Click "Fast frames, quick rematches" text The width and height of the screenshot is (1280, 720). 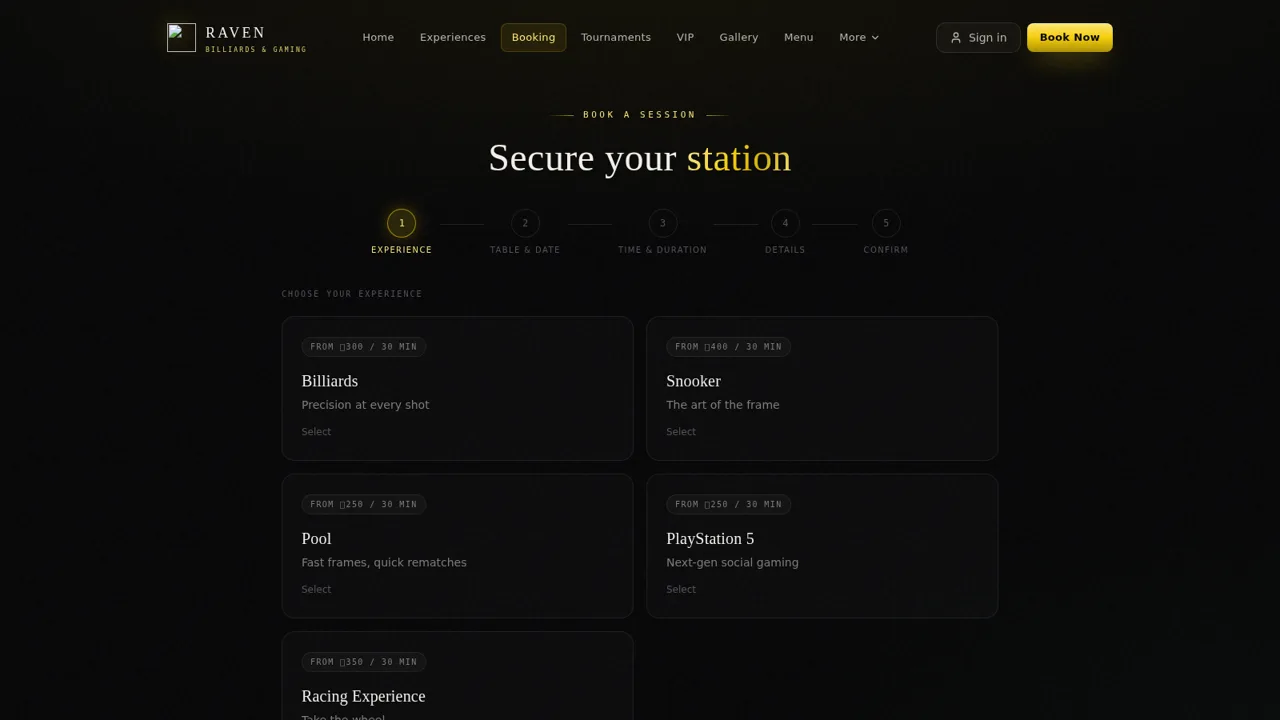pos(384,562)
